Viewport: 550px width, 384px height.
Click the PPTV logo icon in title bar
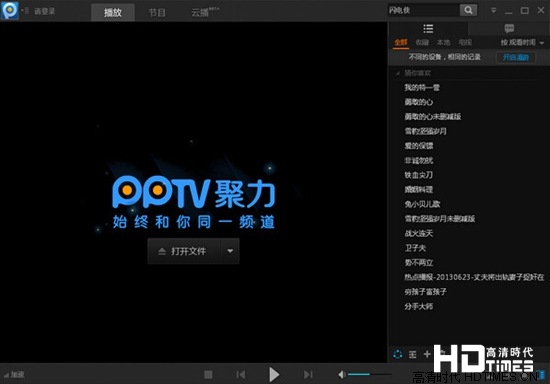click(x=9, y=10)
